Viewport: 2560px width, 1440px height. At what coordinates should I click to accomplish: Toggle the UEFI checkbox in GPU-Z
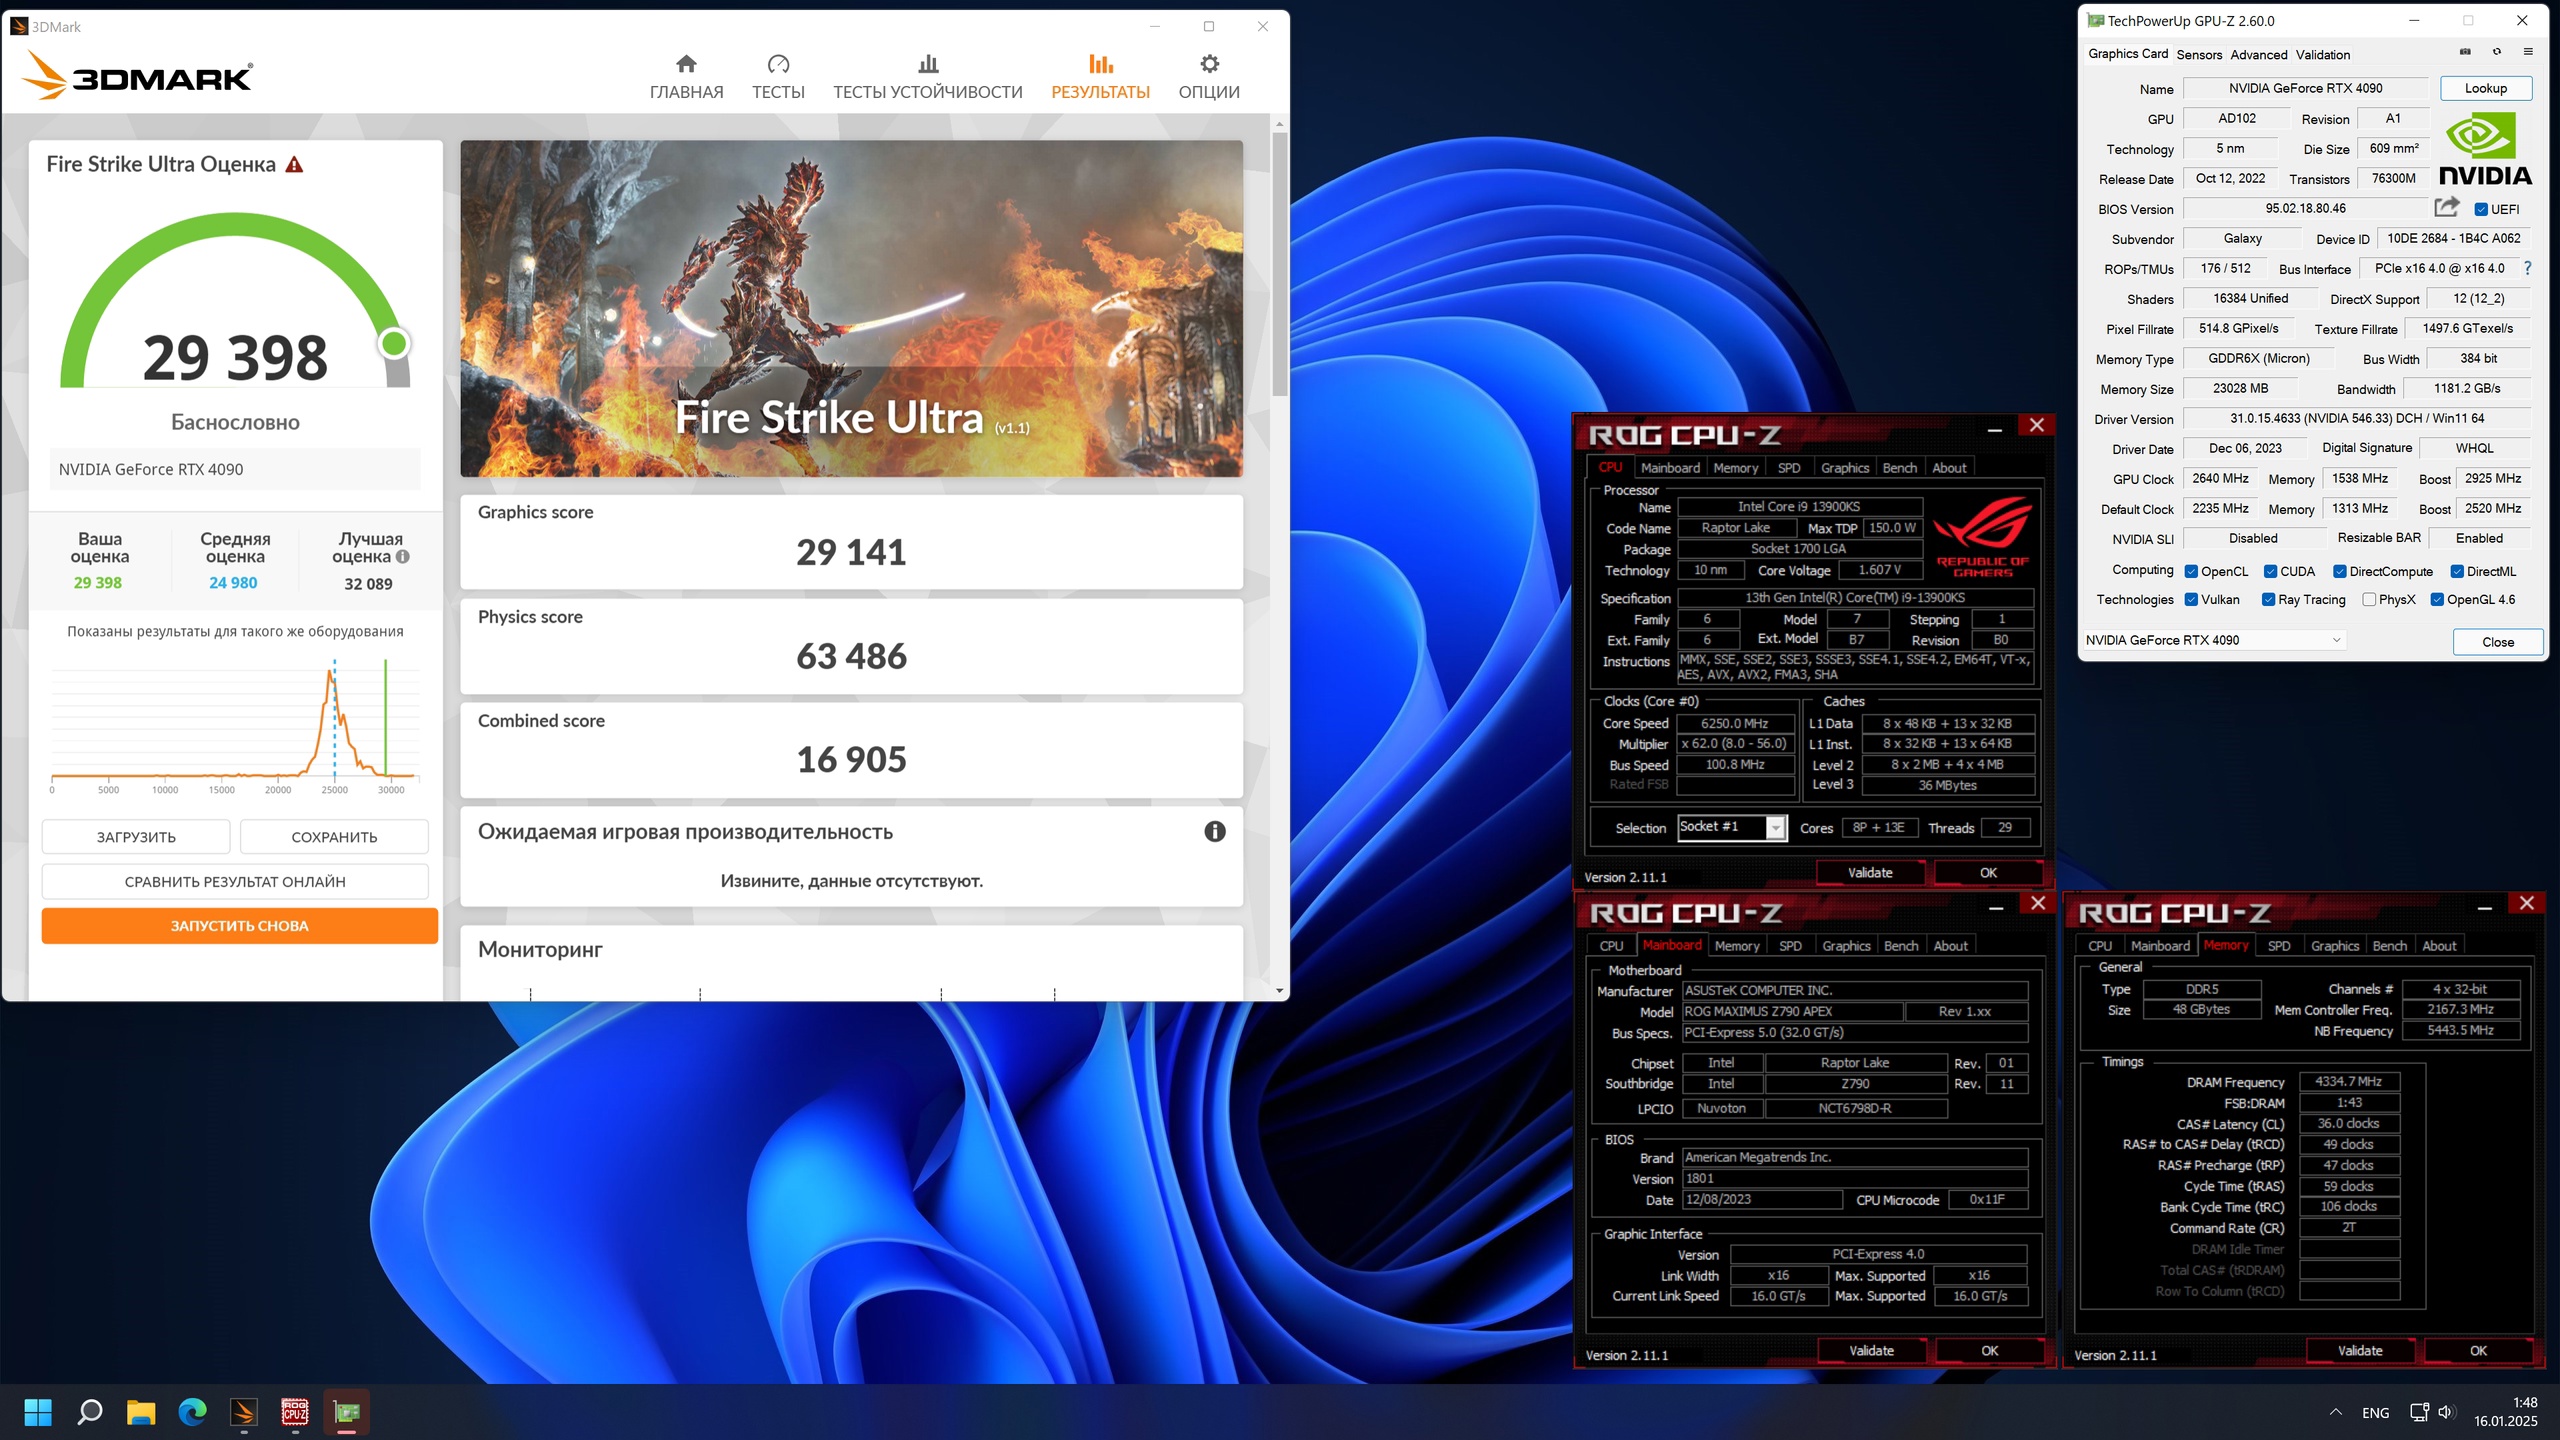(2481, 209)
